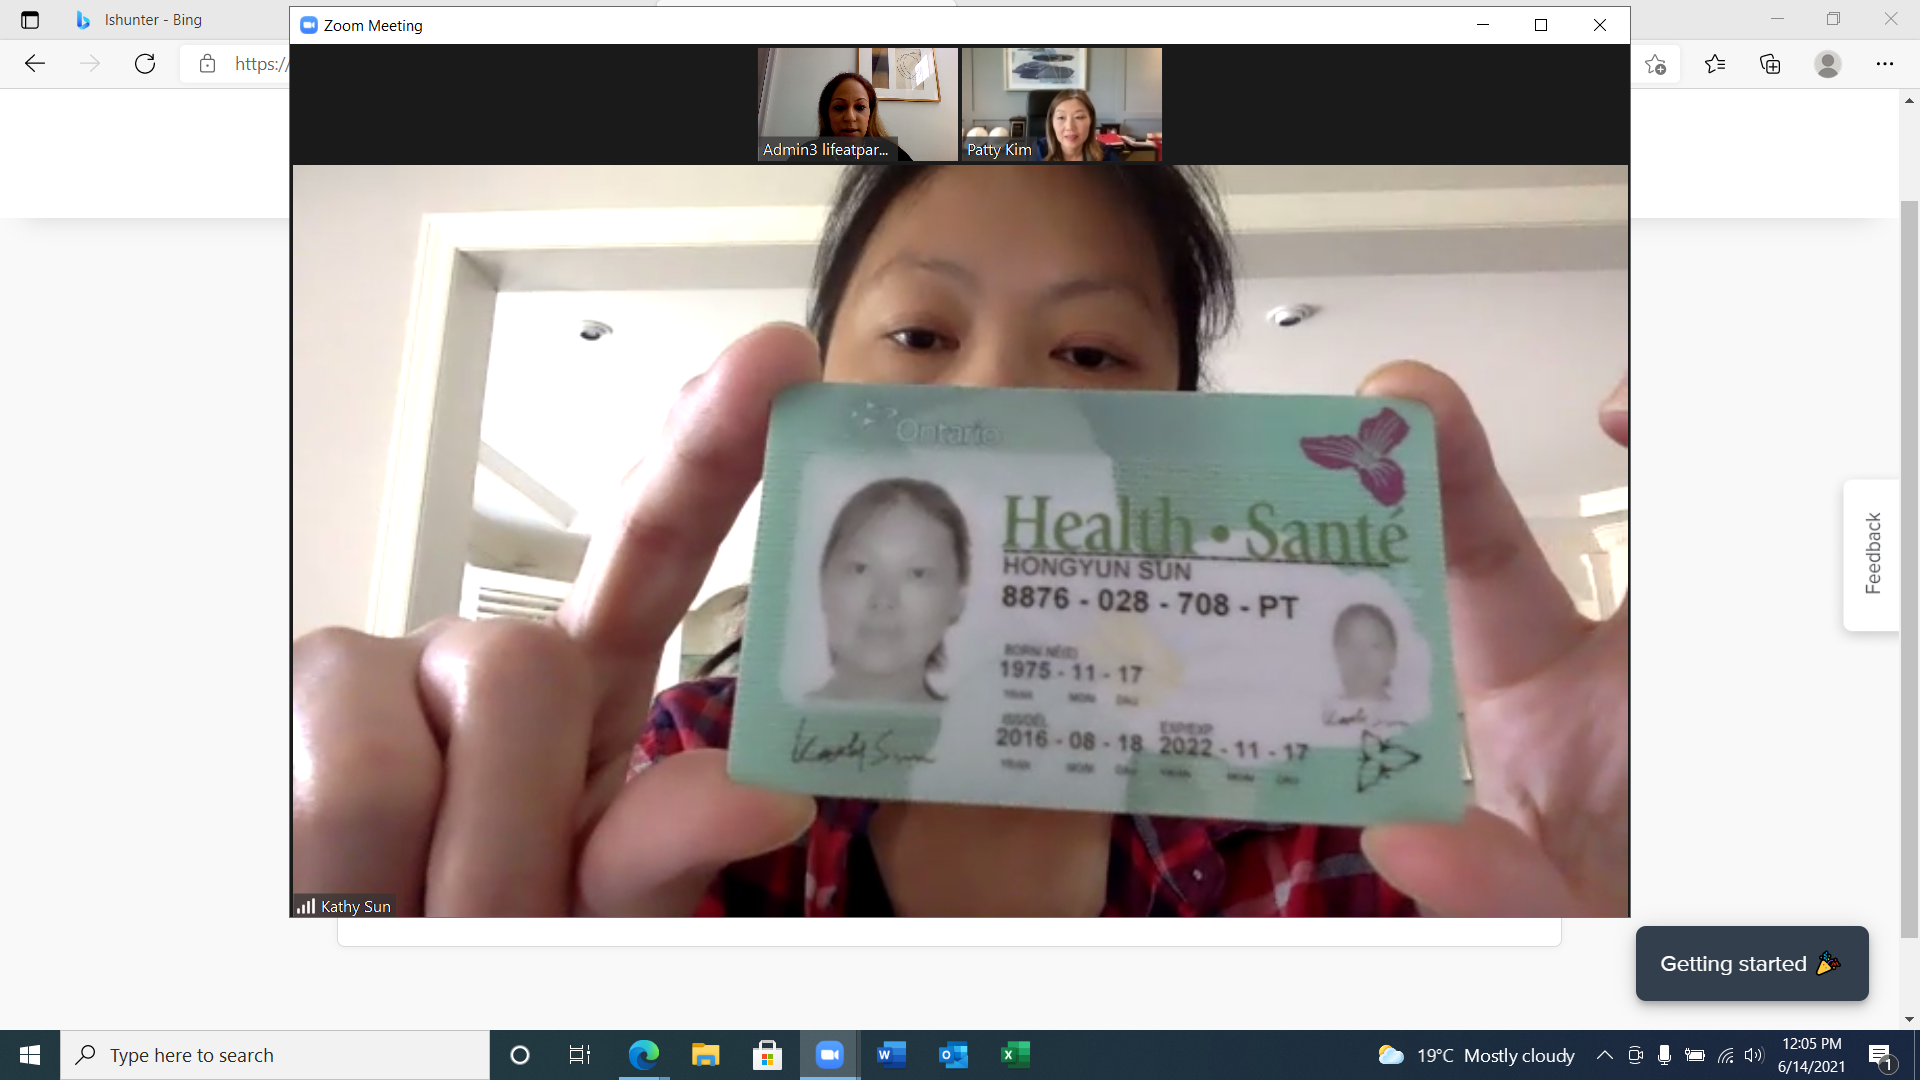Open the Windows Start menu
1920x1080 pixels.
[30, 1055]
